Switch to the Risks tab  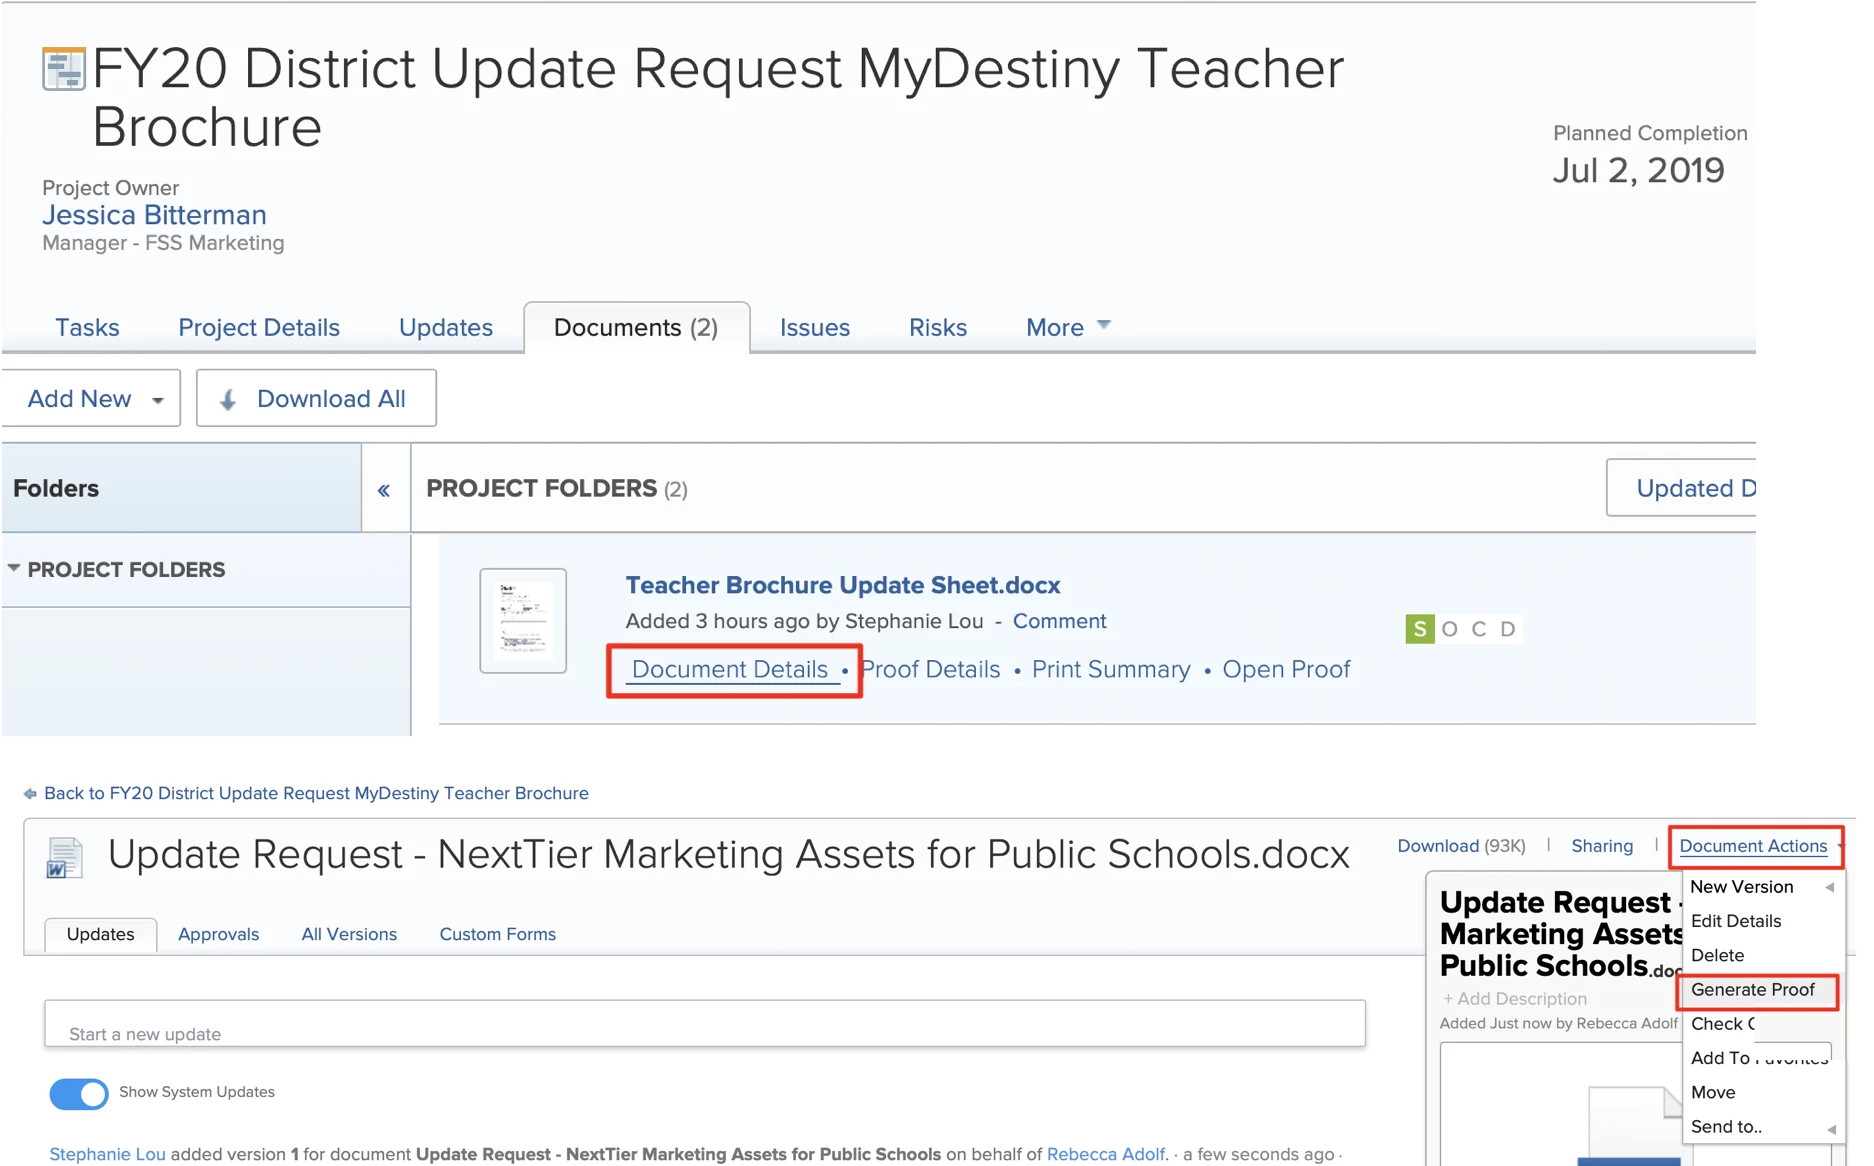tap(938, 327)
